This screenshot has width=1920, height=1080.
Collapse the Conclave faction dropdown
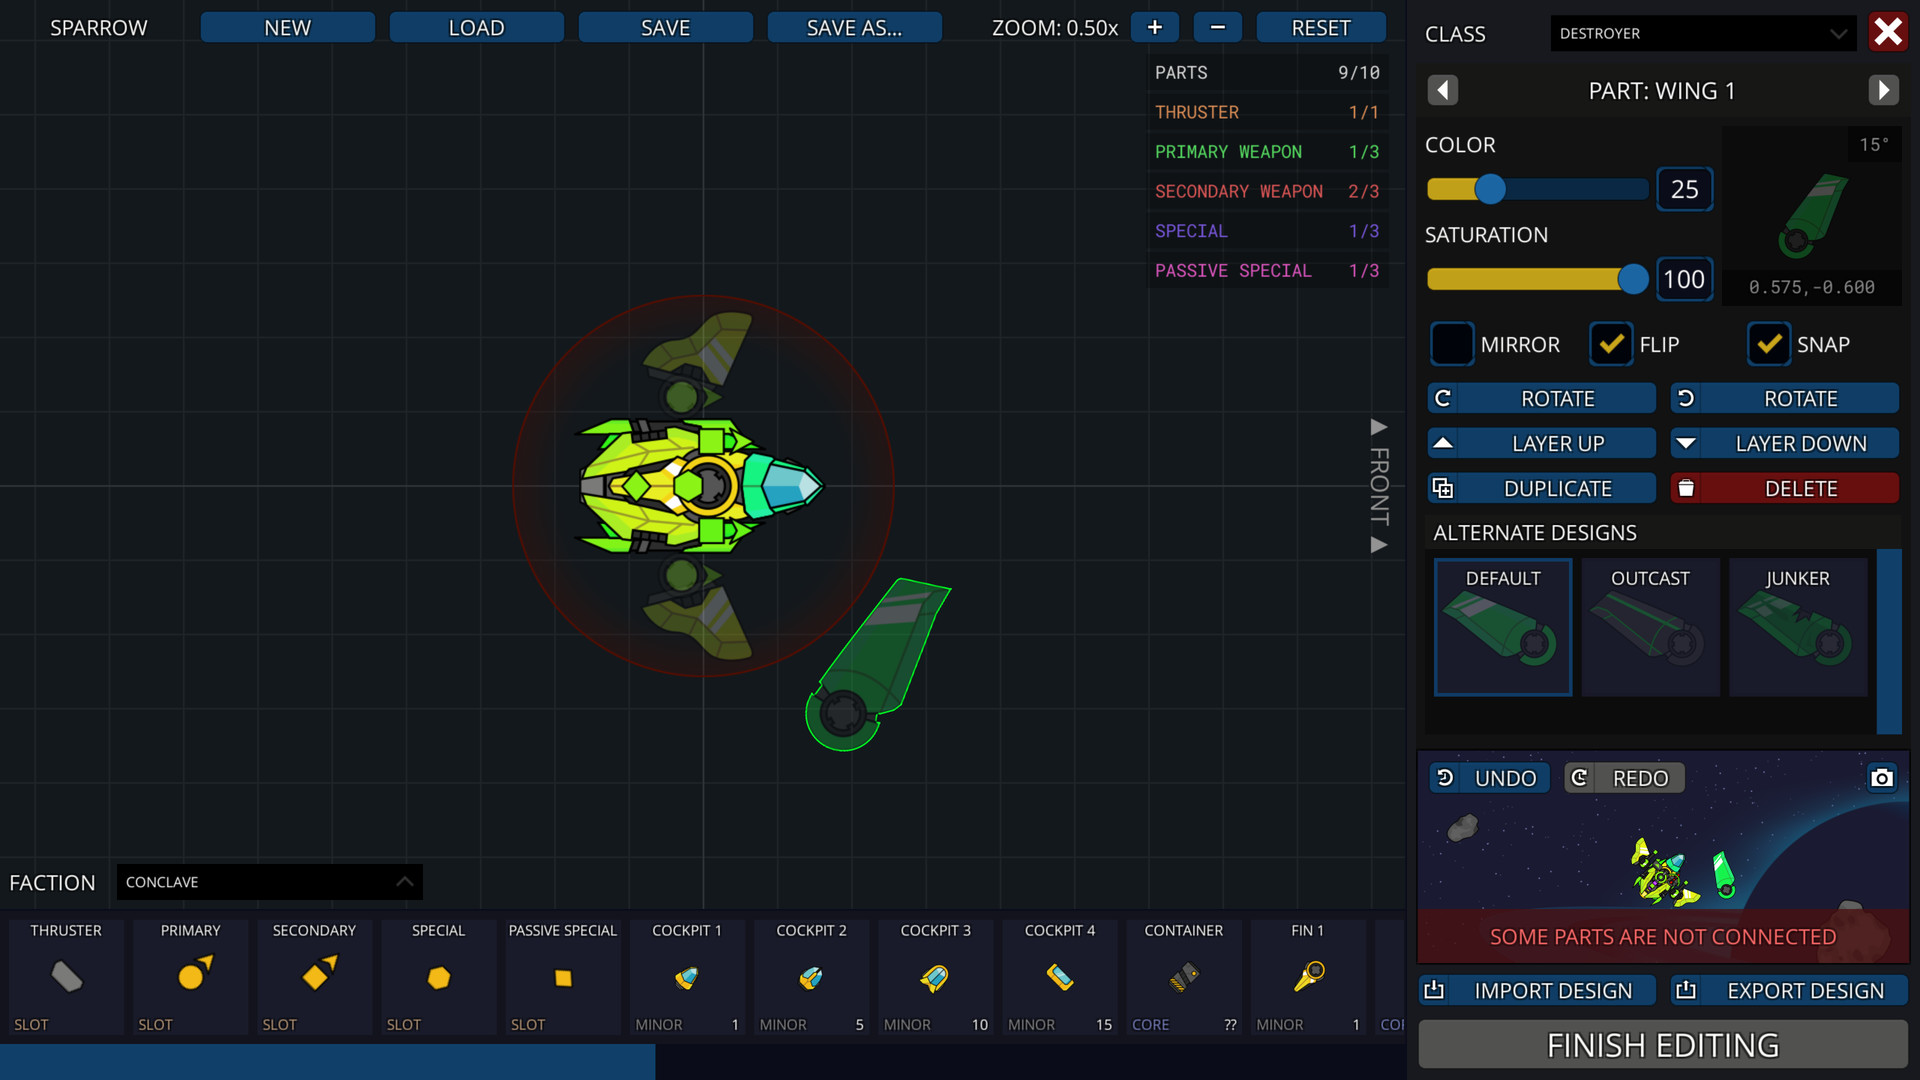(x=268, y=882)
